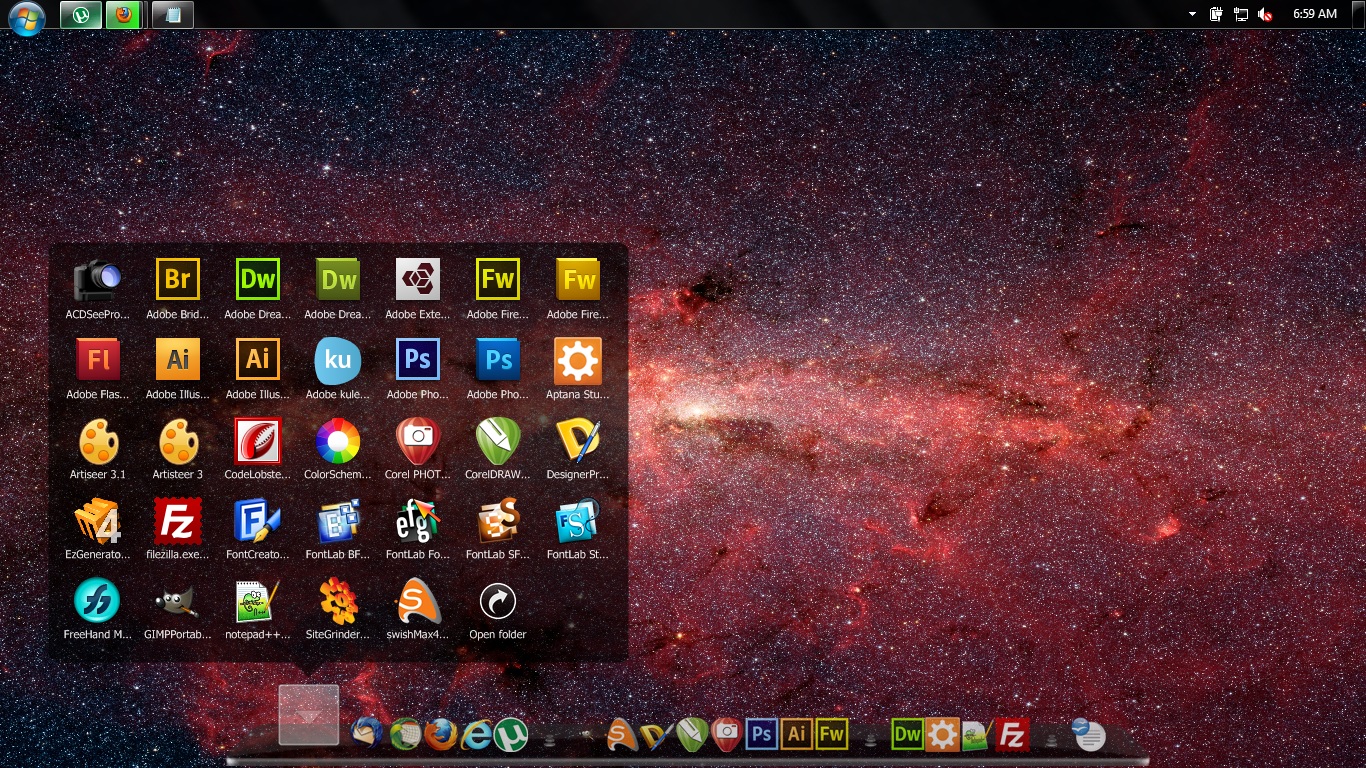Launch Fireworks Fw icon in the dock
1366x768 pixels.
[x=832, y=734]
